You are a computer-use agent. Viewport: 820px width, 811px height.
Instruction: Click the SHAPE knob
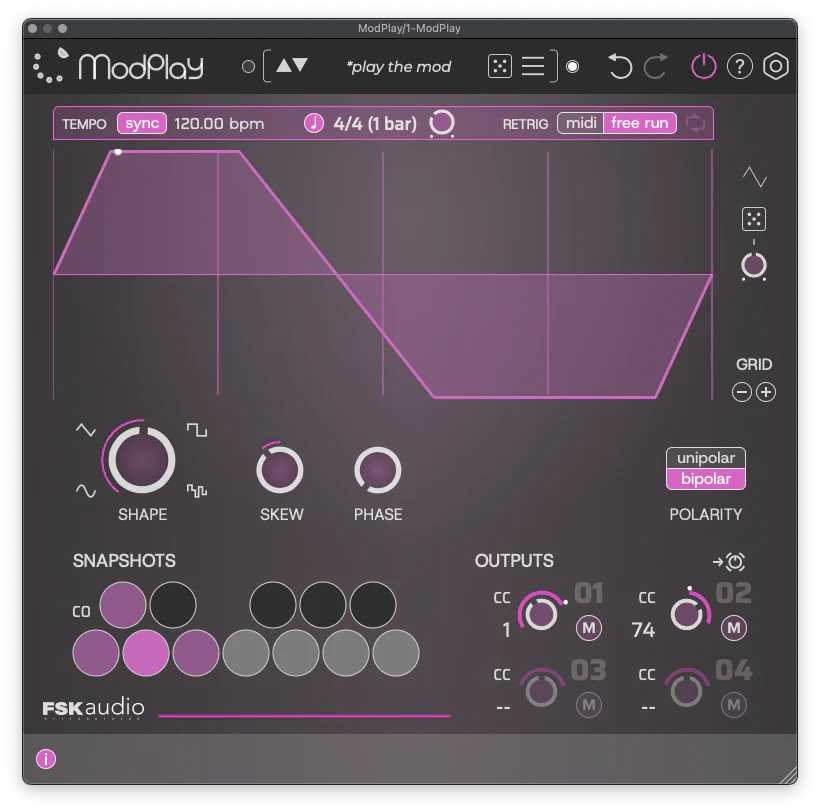(x=141, y=461)
